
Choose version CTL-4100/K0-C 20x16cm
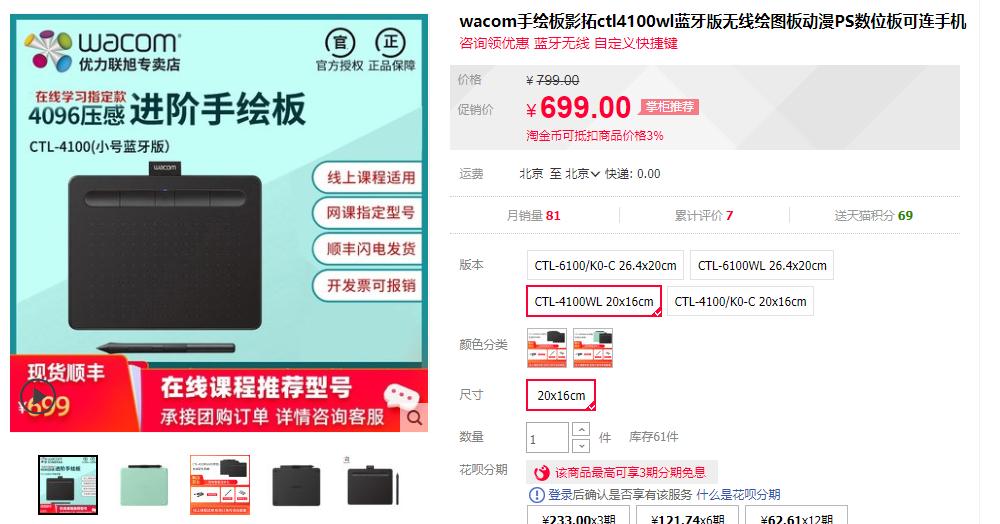[740, 302]
